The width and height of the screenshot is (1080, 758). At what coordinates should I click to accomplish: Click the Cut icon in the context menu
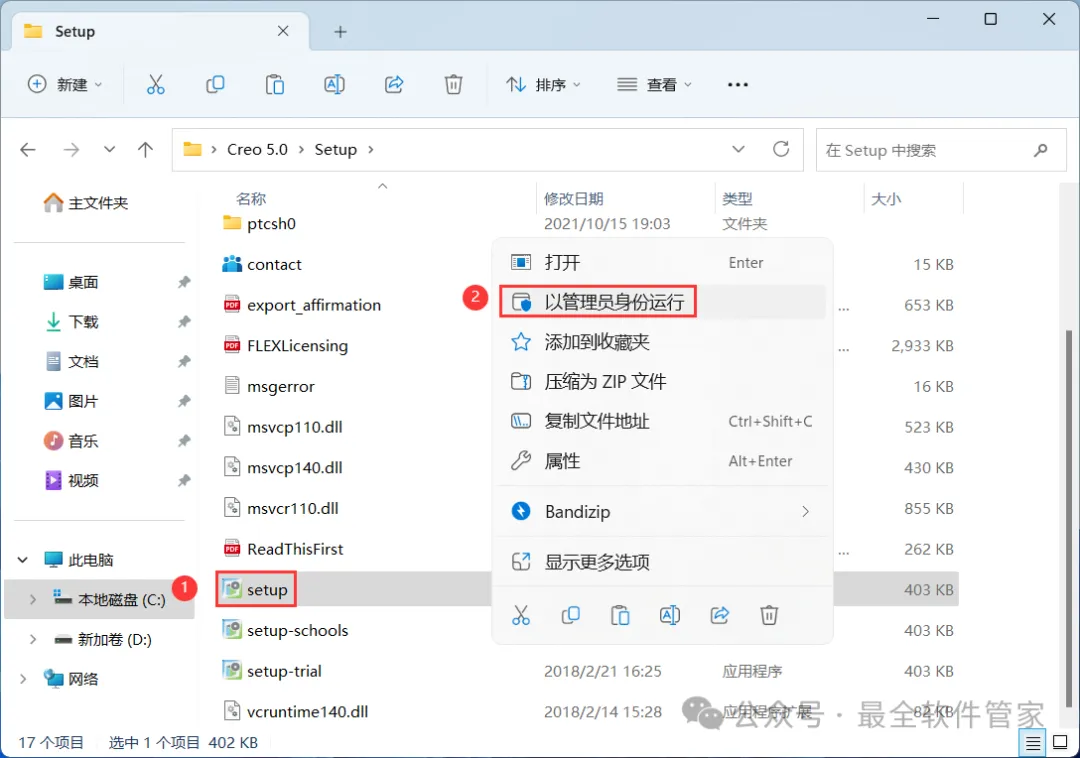pos(521,615)
